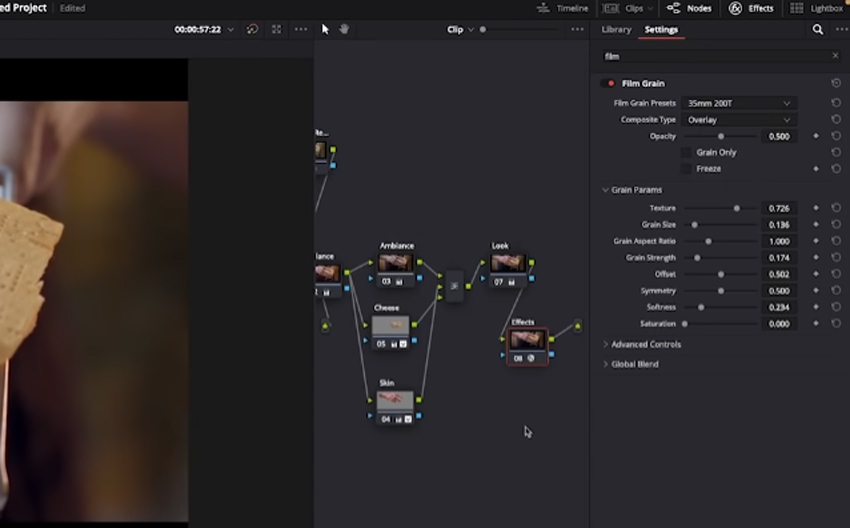Reset the entire Film Grain effect
Image resolution: width=850 pixels, height=528 pixels.
(x=836, y=83)
